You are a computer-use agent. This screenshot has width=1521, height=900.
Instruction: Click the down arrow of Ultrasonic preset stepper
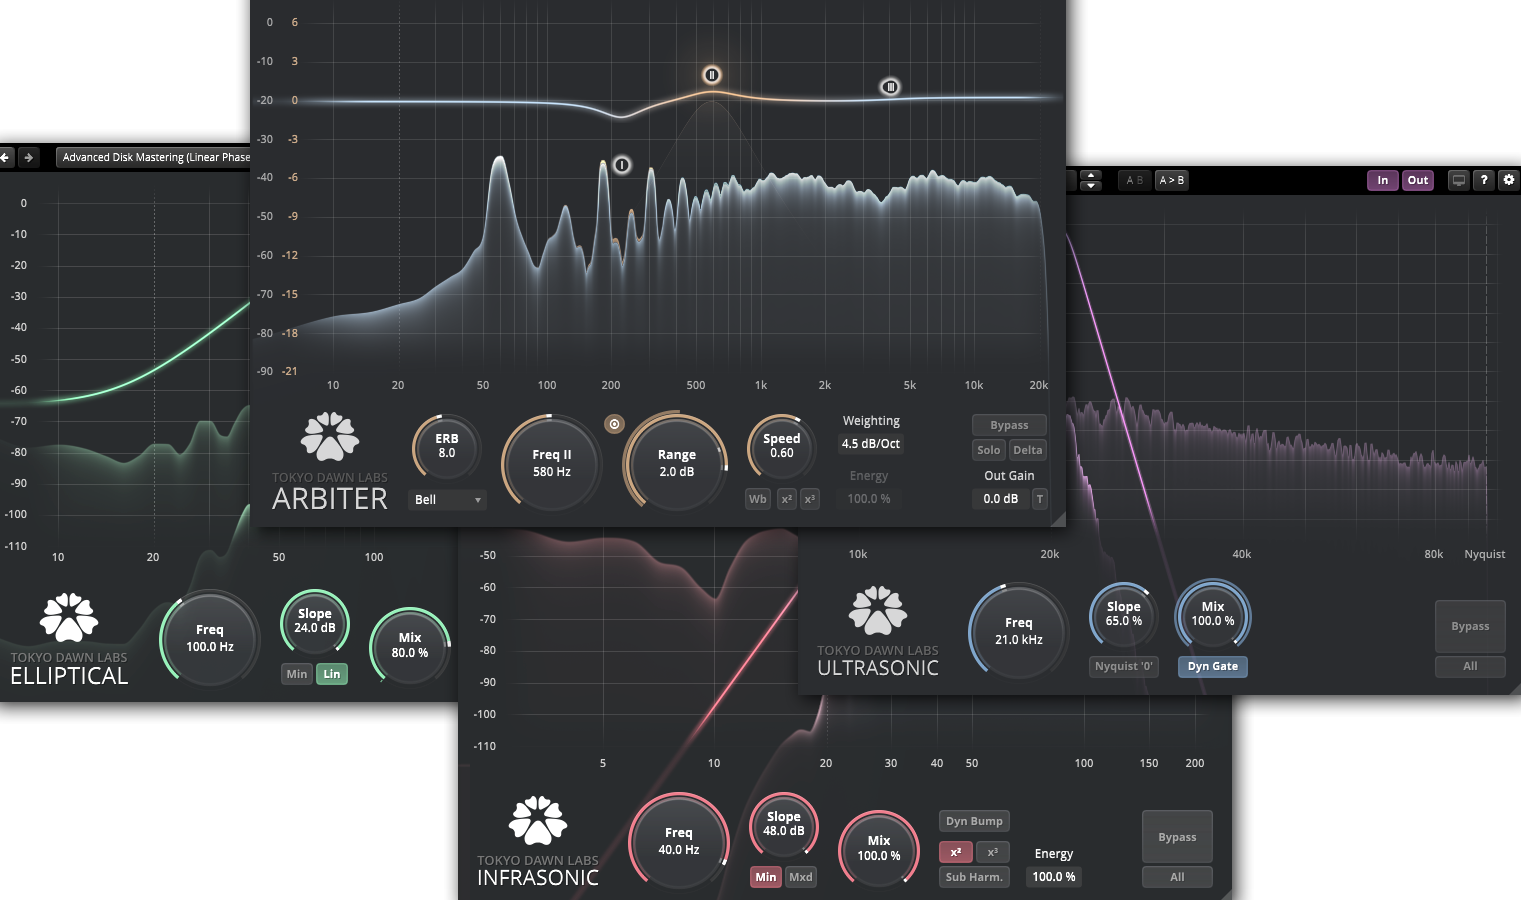tap(1091, 185)
